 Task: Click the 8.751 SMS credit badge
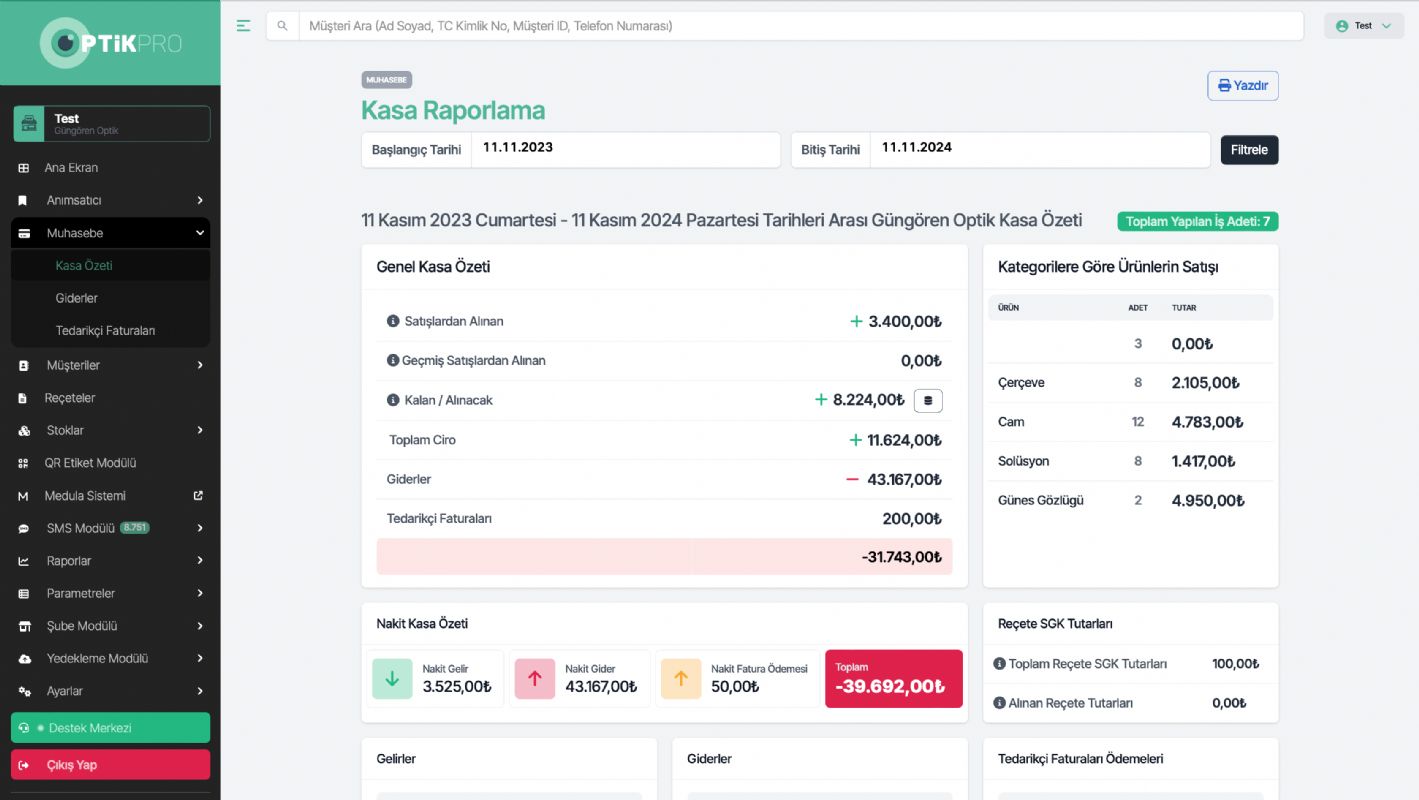click(135, 528)
